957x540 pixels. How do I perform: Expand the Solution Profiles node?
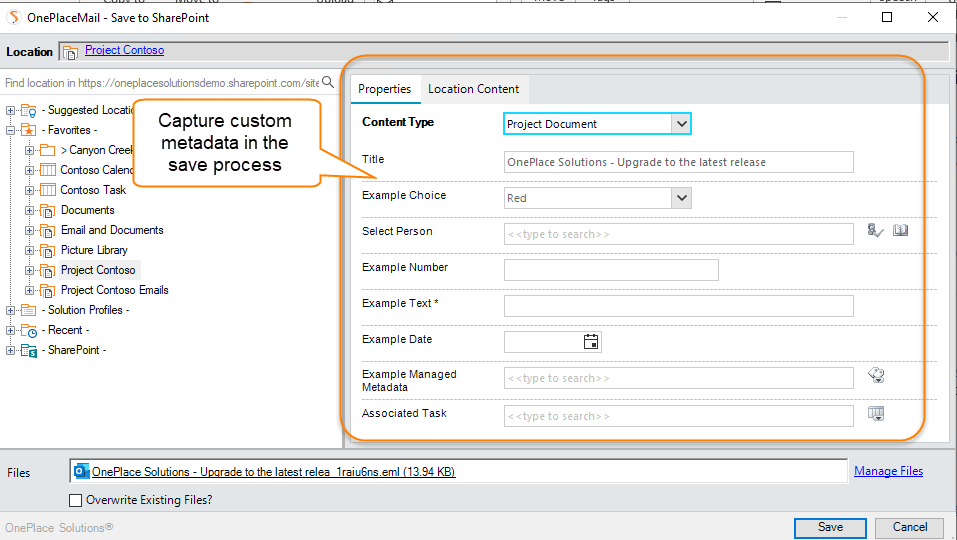[x=10, y=310]
